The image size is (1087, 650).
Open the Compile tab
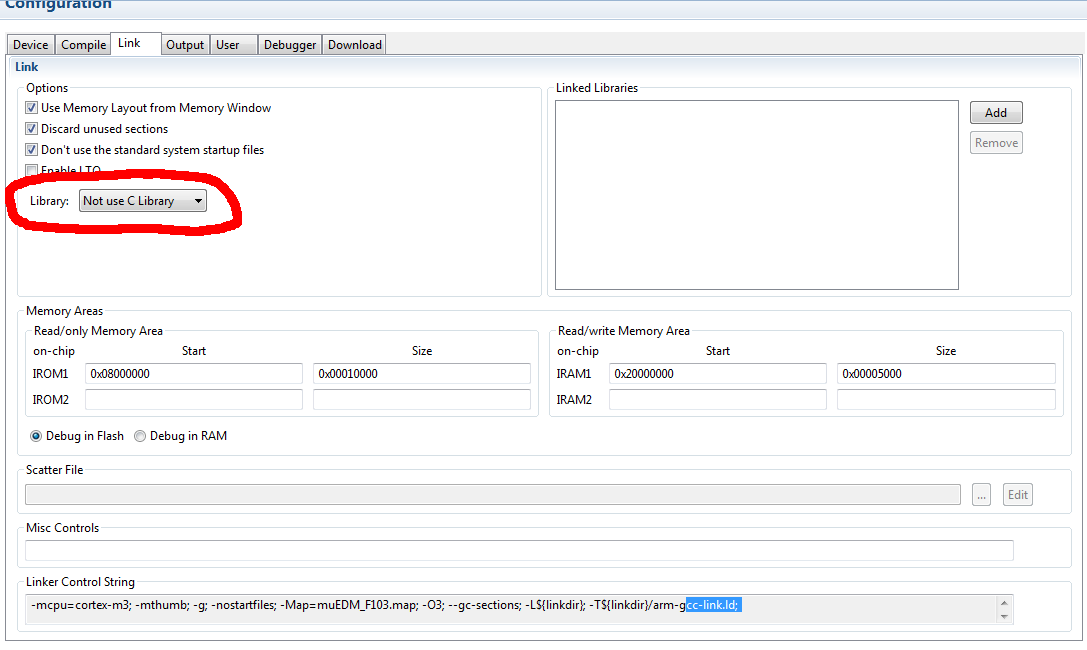tap(83, 44)
